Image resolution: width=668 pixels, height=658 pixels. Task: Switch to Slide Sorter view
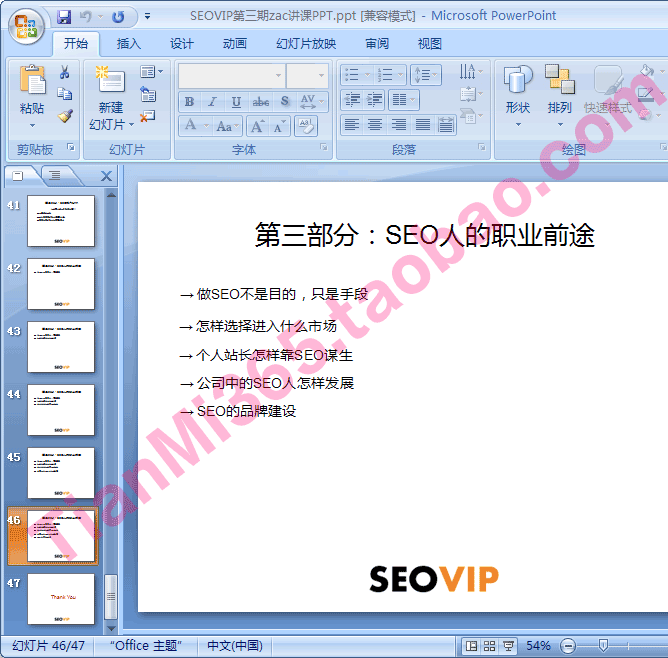(x=489, y=646)
